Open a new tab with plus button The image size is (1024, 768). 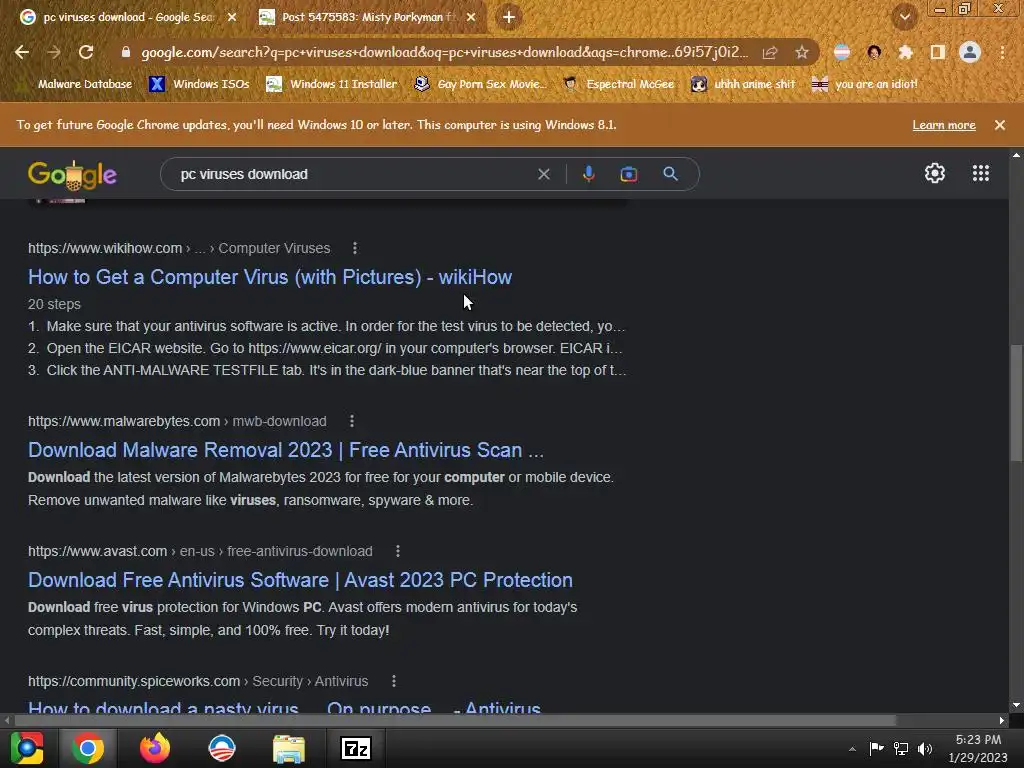point(509,18)
